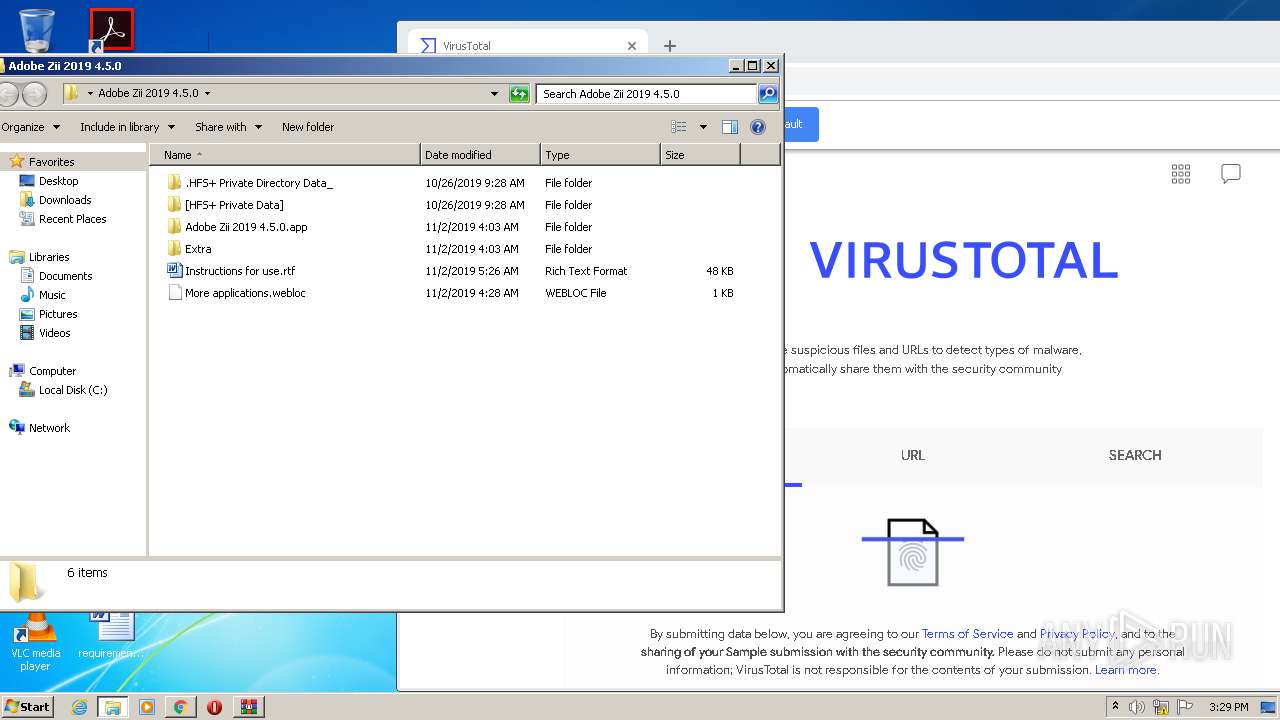Open Opera browser from taskbar
This screenshot has height=720, width=1280.
214,707
